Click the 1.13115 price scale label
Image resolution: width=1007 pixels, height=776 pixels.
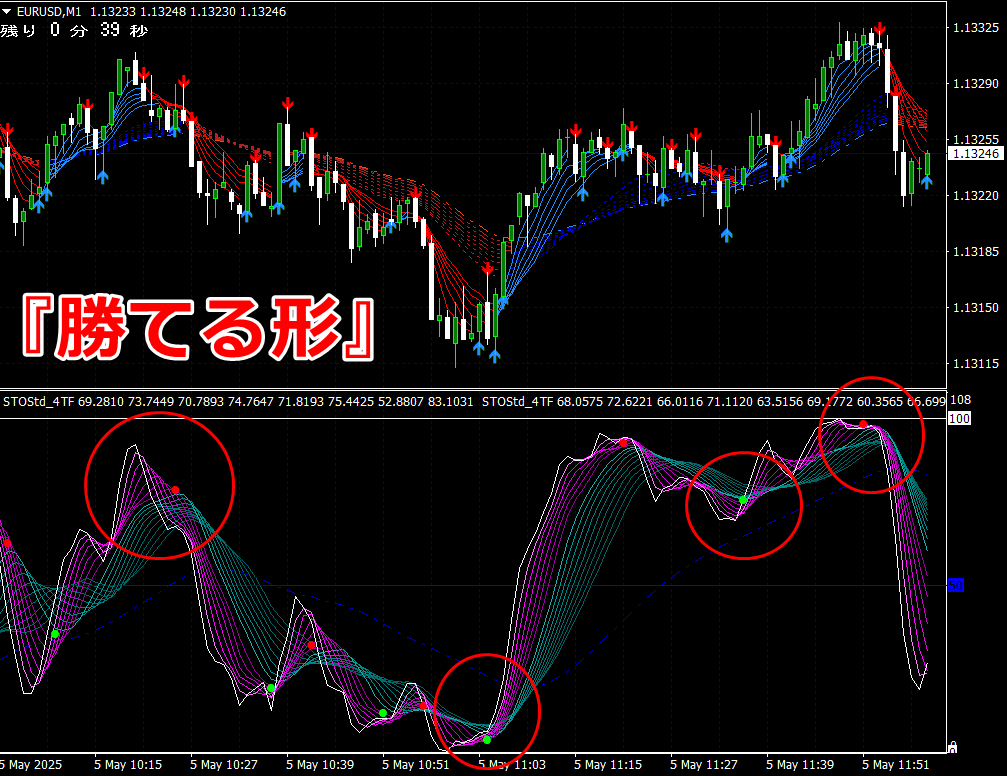pyautogui.click(x=976, y=364)
